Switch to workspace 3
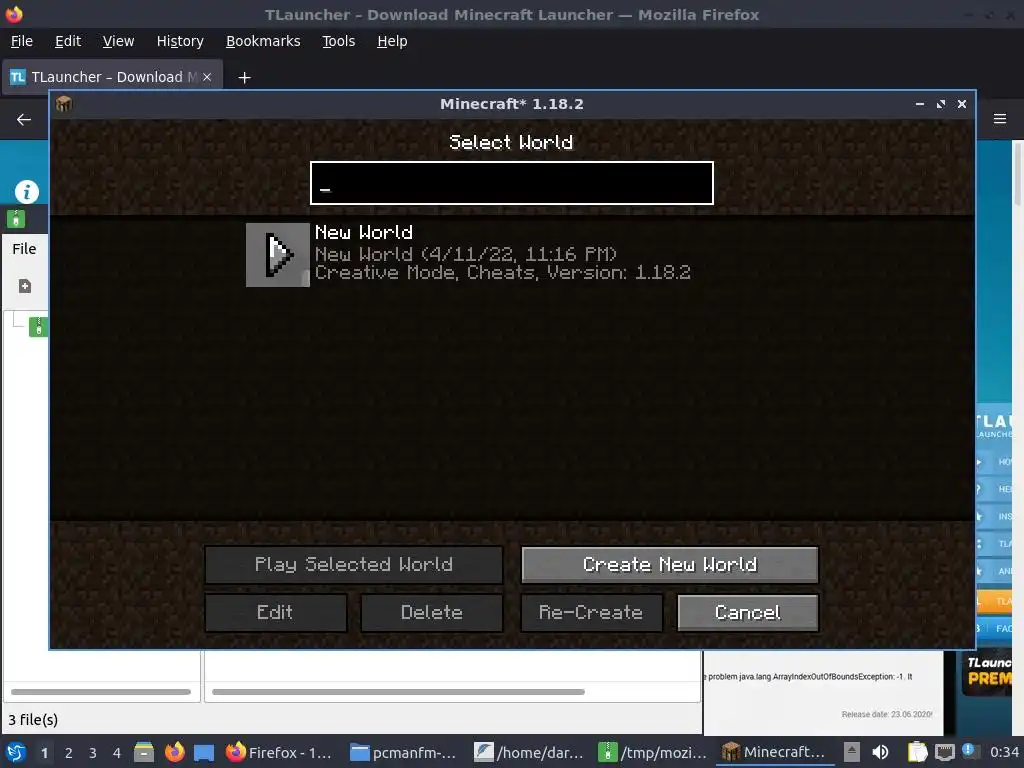1024x768 pixels. [x=93, y=753]
